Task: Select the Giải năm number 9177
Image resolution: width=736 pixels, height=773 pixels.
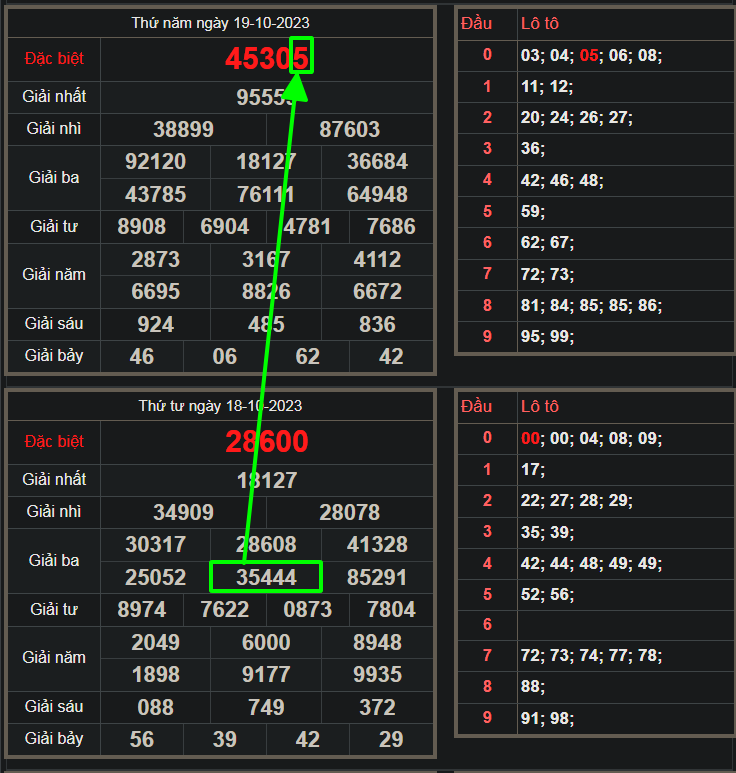Action: 266,674
